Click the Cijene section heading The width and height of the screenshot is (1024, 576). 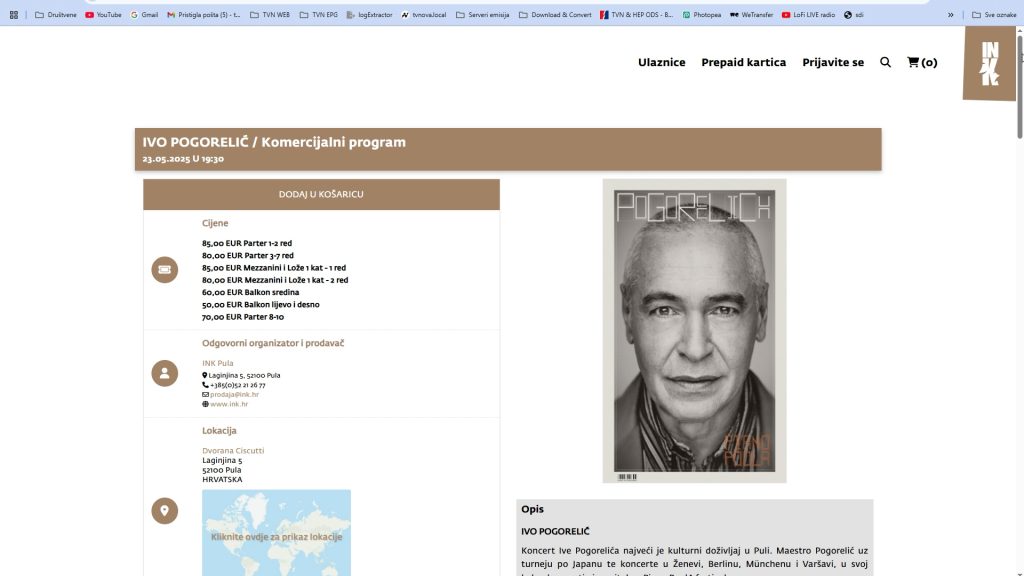215,223
